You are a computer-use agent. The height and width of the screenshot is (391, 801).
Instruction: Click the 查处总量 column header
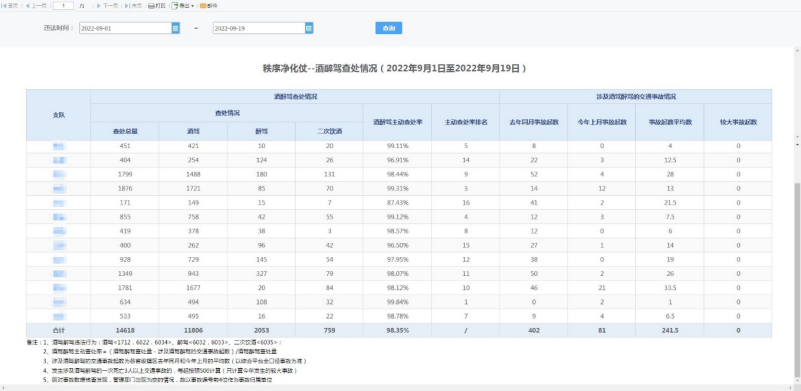[x=125, y=131]
